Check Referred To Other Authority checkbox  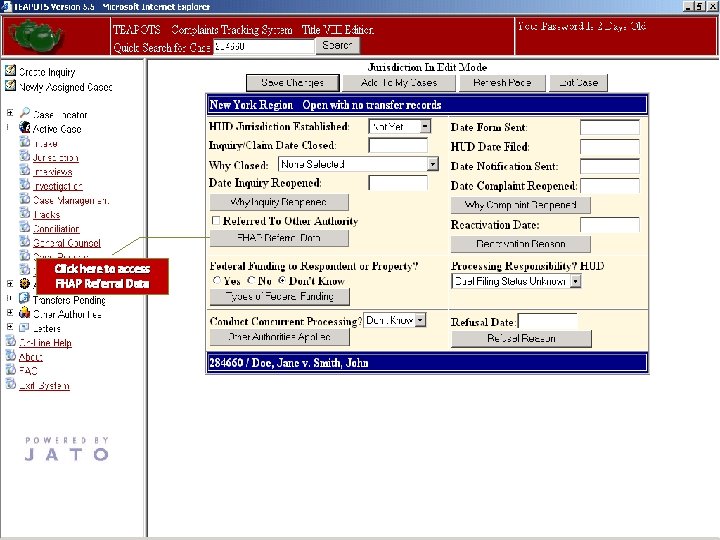click(216, 220)
